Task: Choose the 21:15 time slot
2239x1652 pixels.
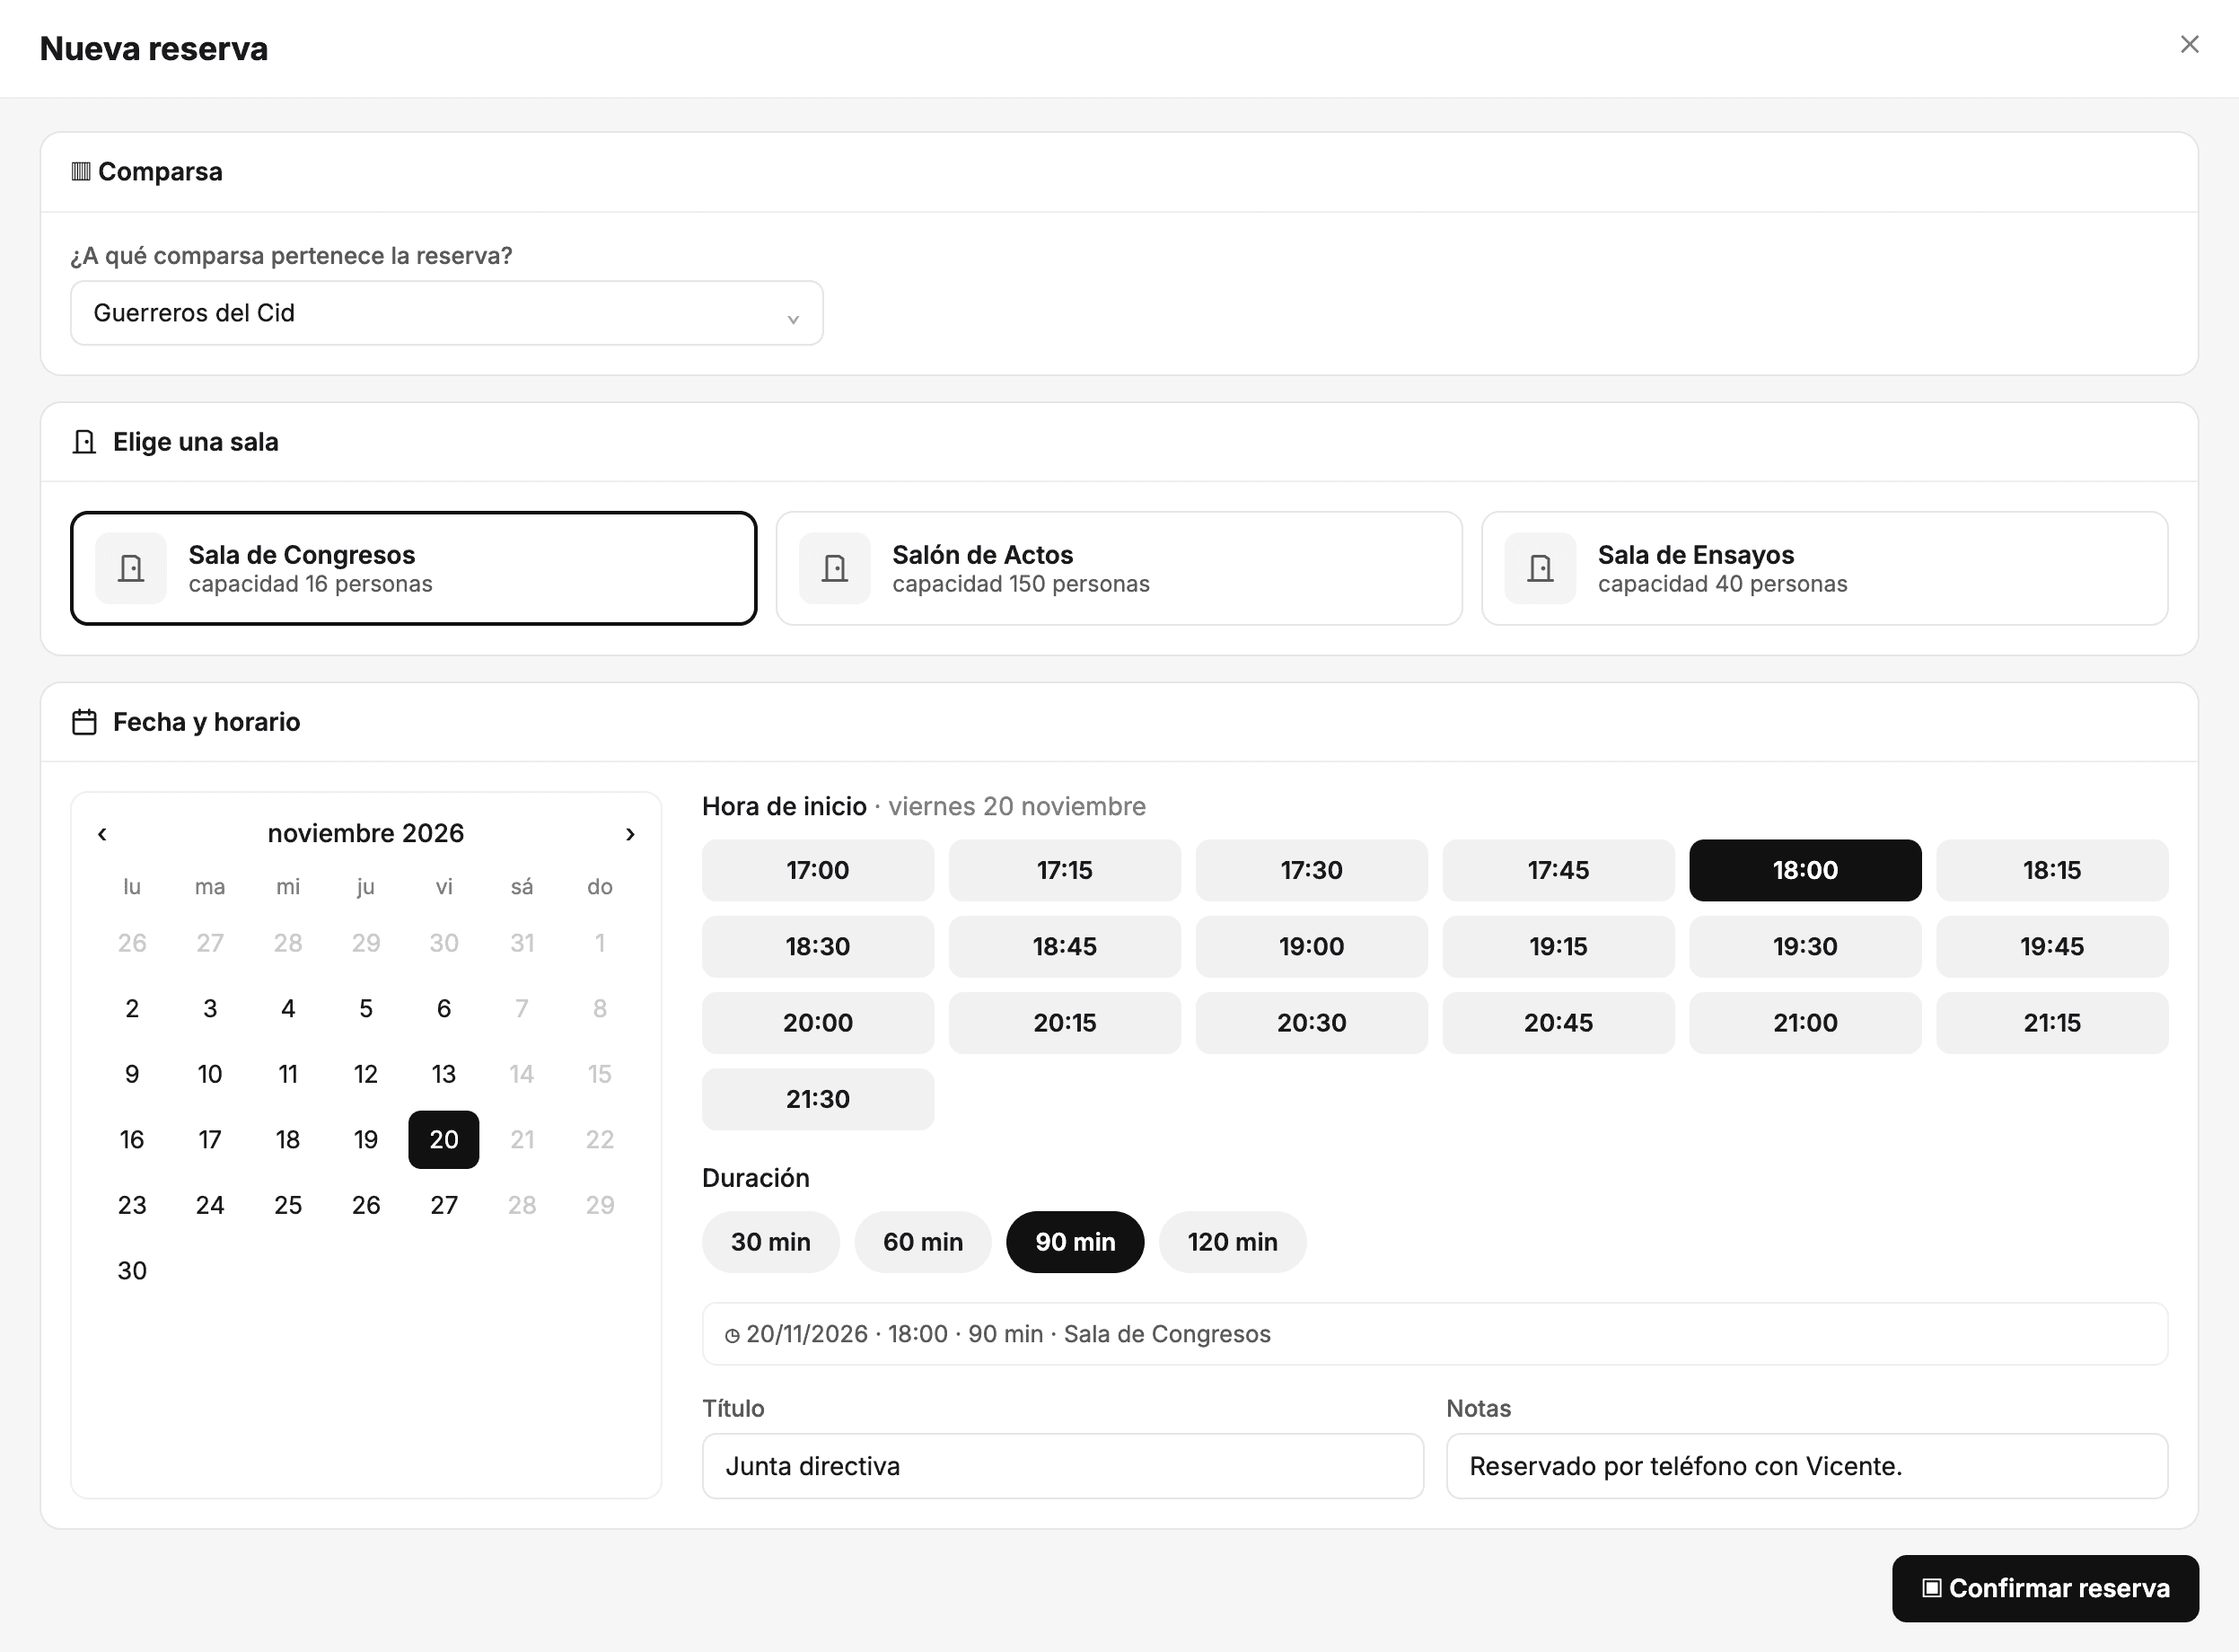Action: pyautogui.click(x=2052, y=1023)
